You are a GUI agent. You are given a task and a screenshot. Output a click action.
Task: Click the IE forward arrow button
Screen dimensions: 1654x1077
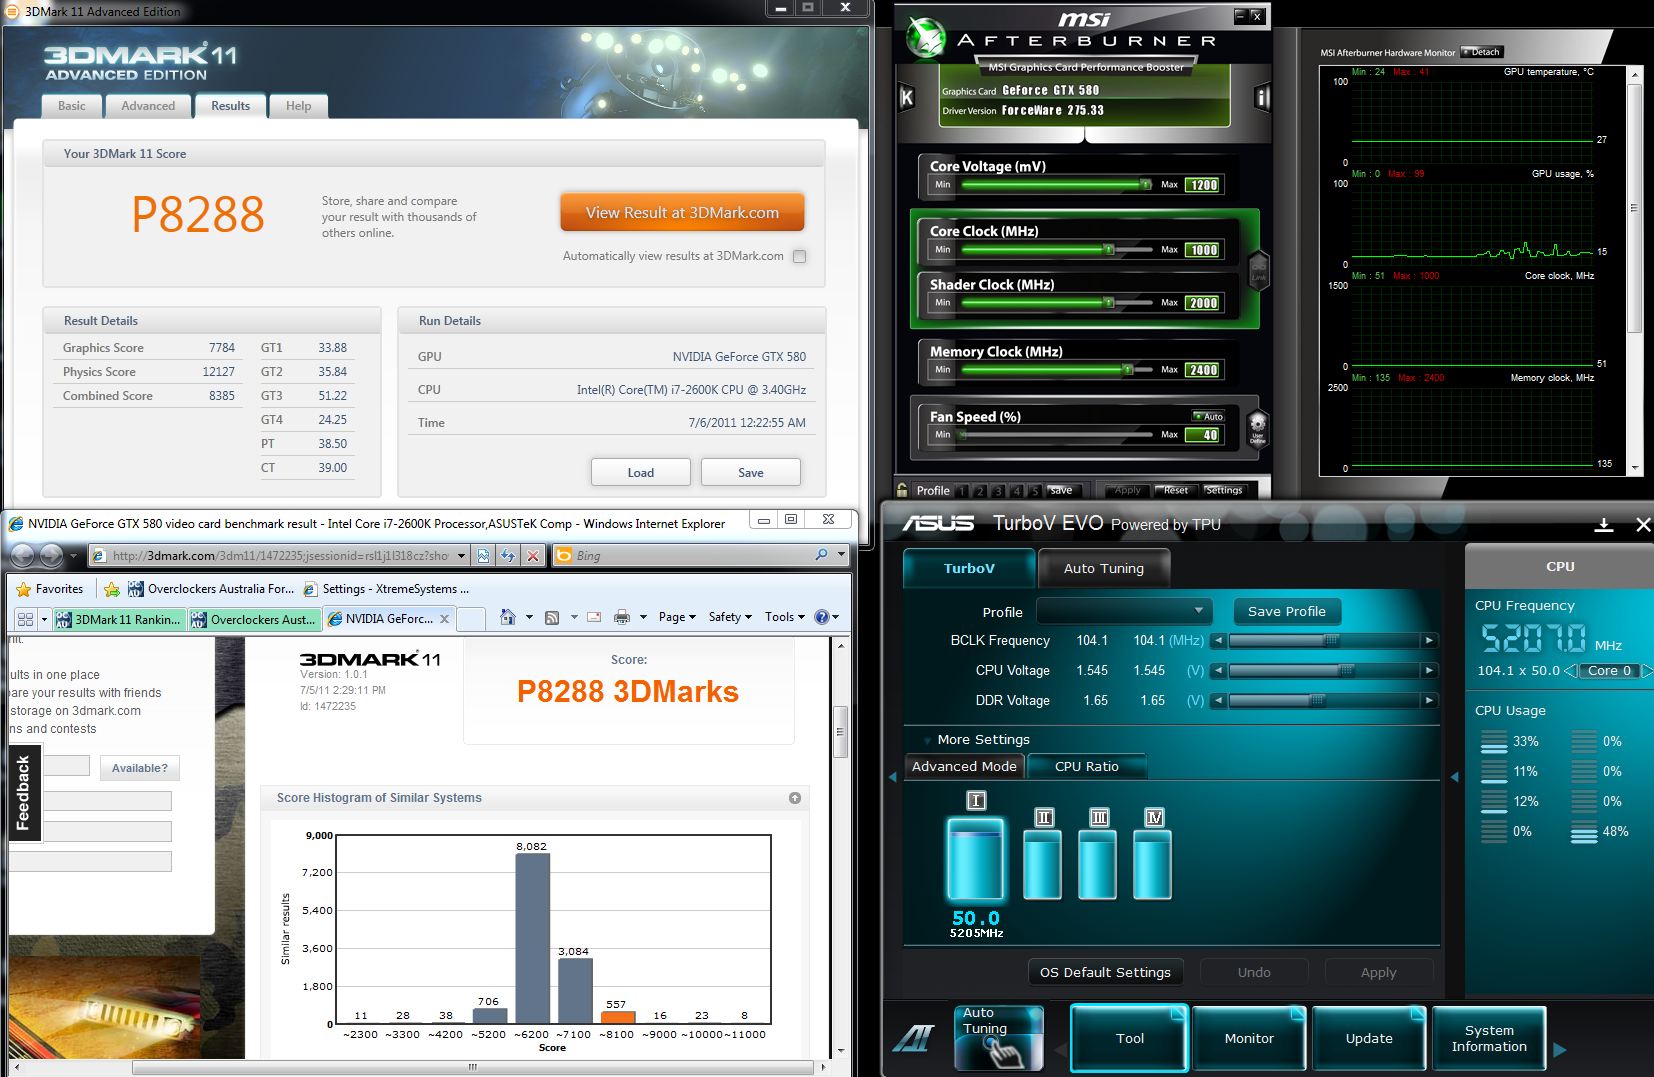(51, 555)
